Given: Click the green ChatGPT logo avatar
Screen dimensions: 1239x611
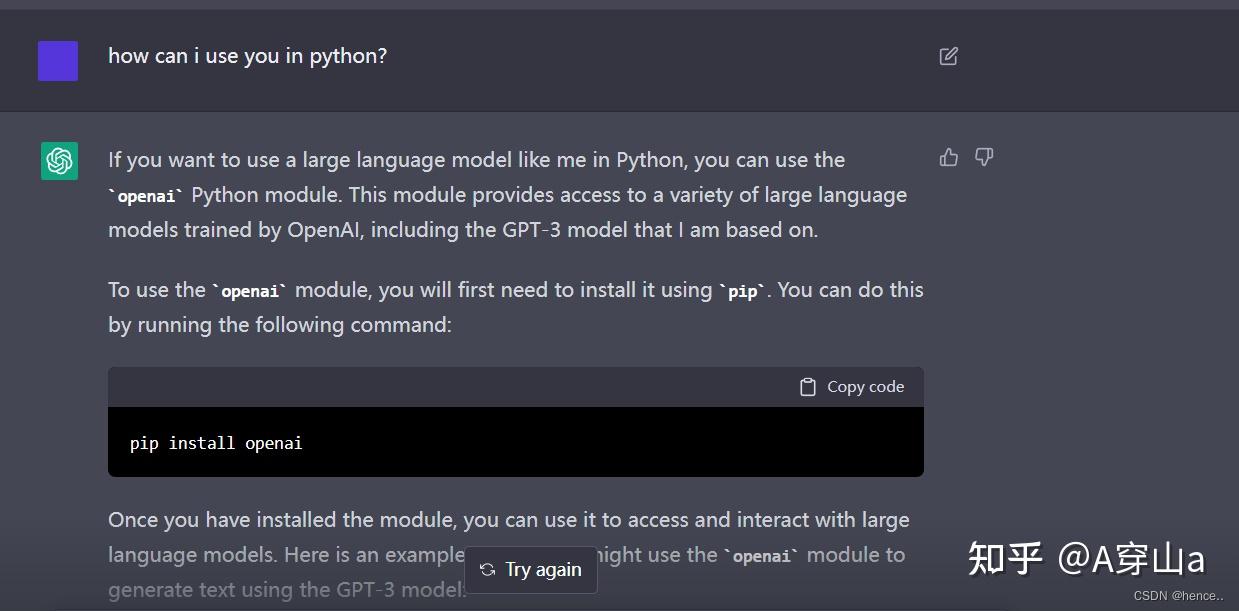Looking at the screenshot, I should pos(59,160).
